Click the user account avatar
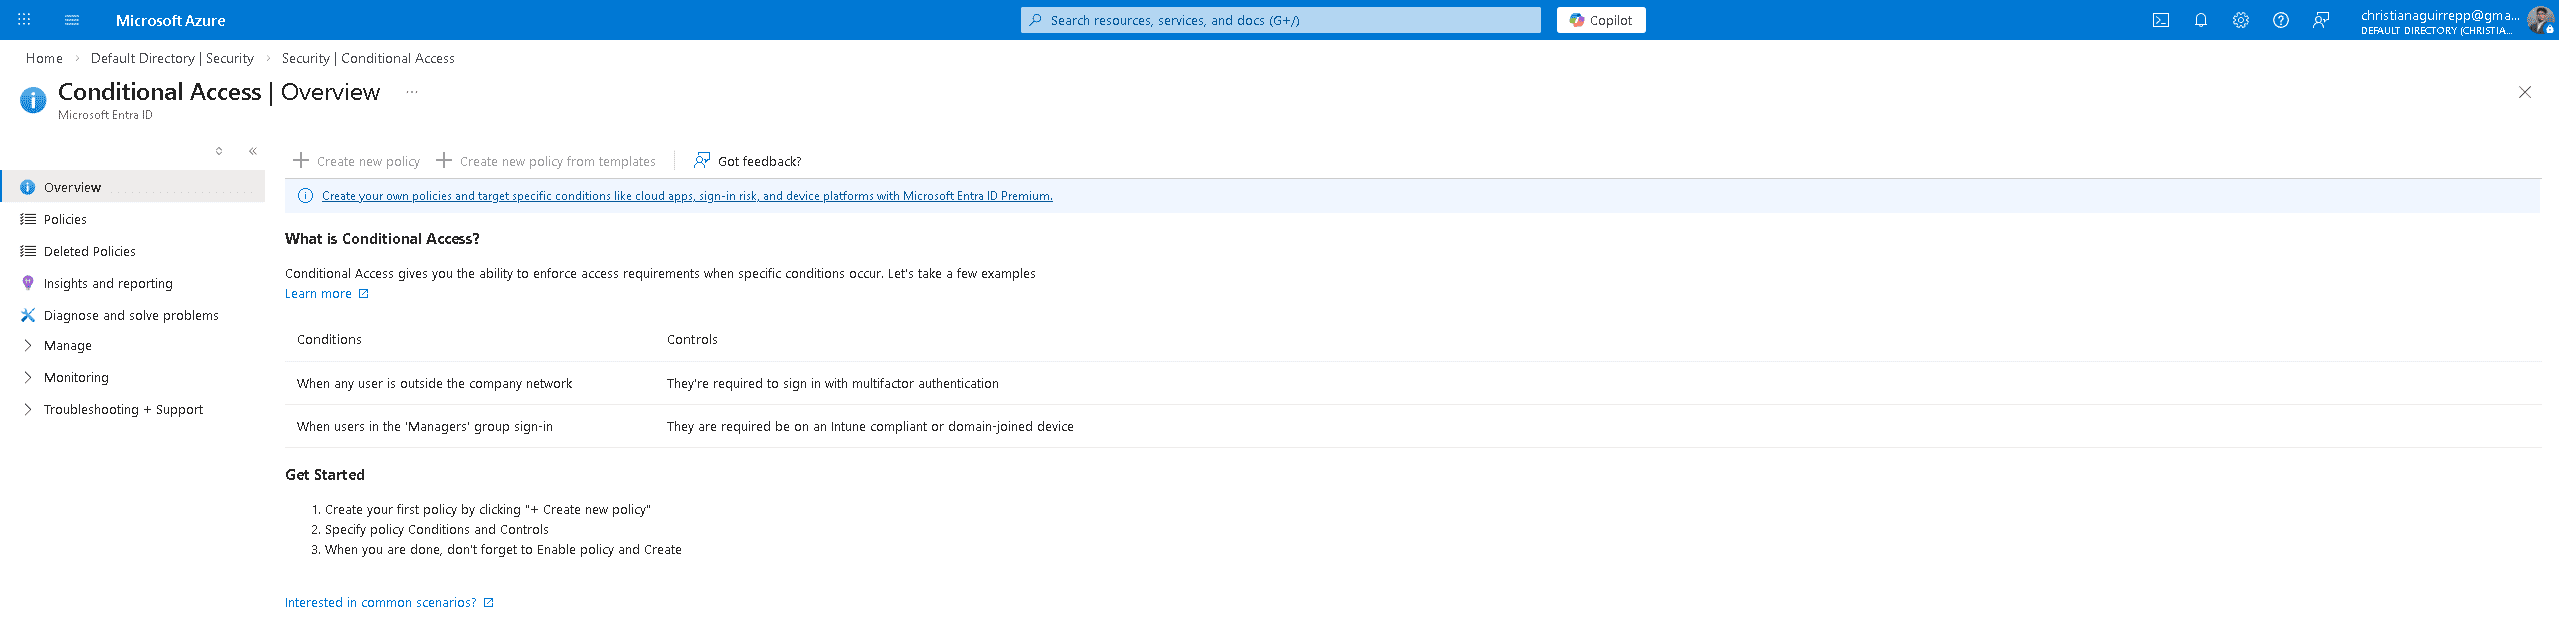The image size is (2559, 636). point(2540,20)
